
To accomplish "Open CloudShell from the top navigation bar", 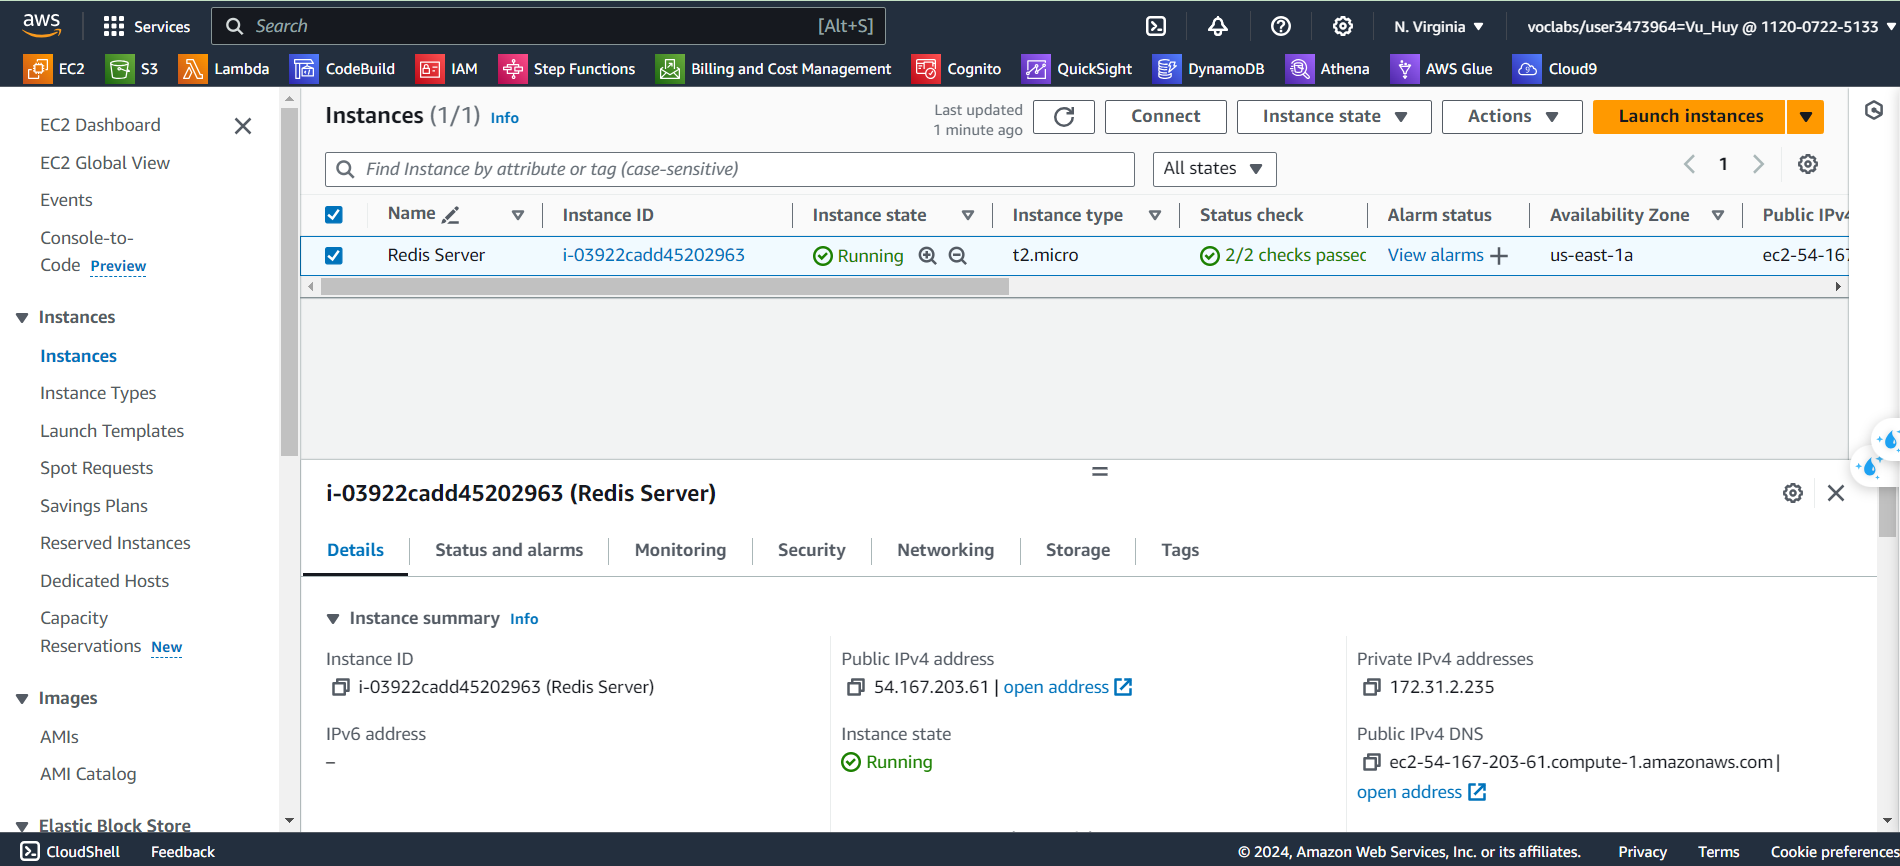I will coord(1156,26).
